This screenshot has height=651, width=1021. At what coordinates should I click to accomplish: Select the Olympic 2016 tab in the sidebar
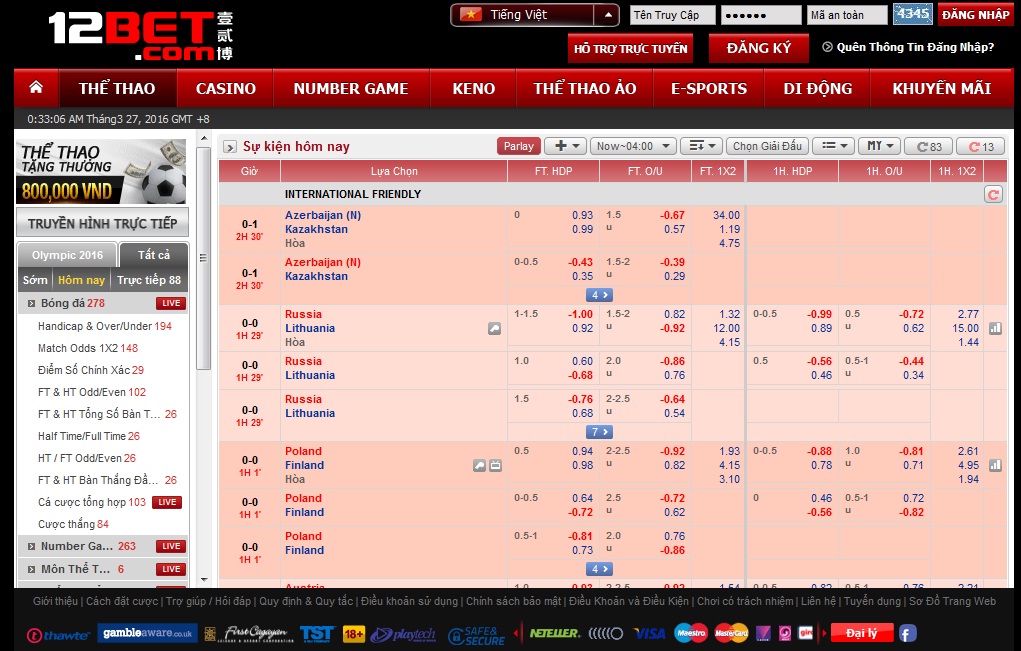point(66,255)
